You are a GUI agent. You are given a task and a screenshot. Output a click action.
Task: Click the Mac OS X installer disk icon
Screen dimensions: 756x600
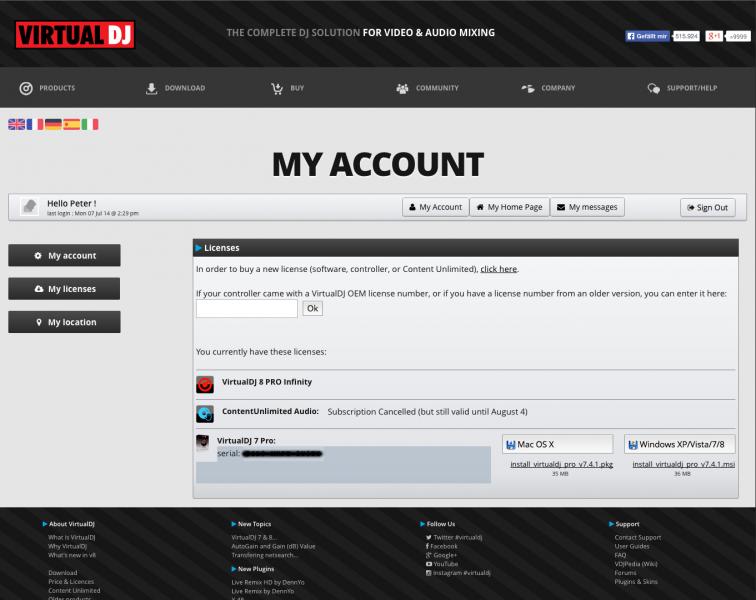[x=511, y=445]
